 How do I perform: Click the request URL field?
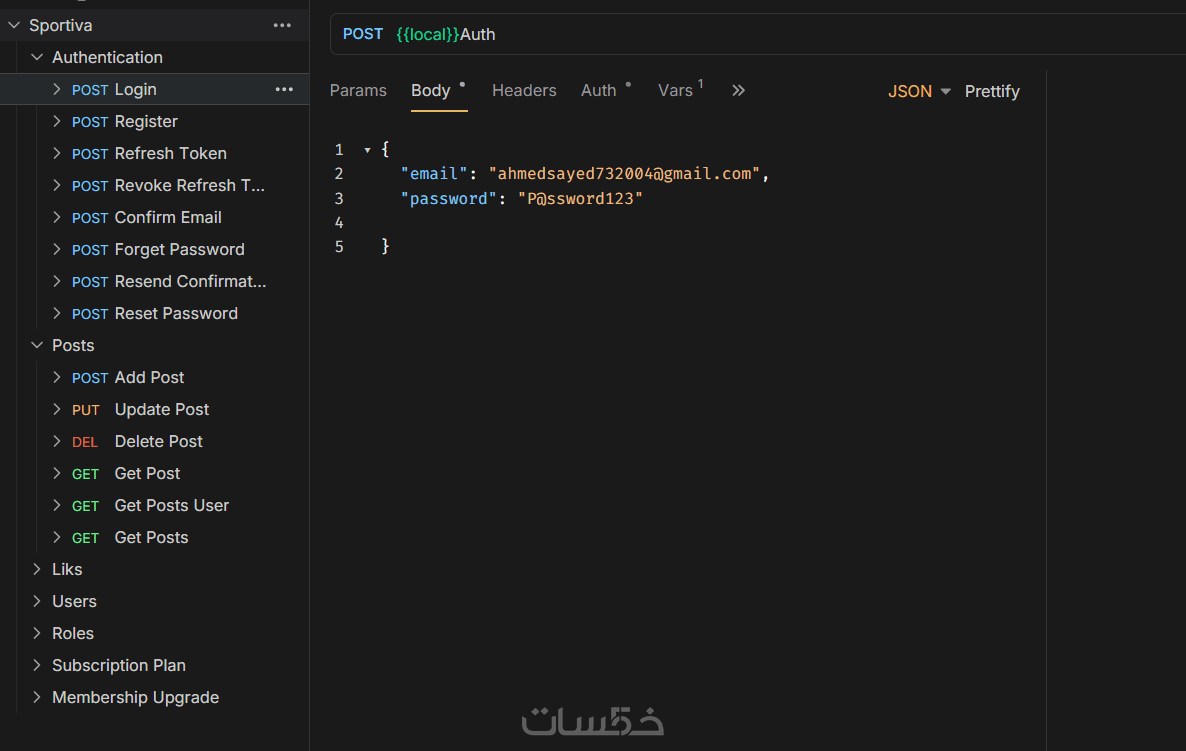(x=700, y=34)
